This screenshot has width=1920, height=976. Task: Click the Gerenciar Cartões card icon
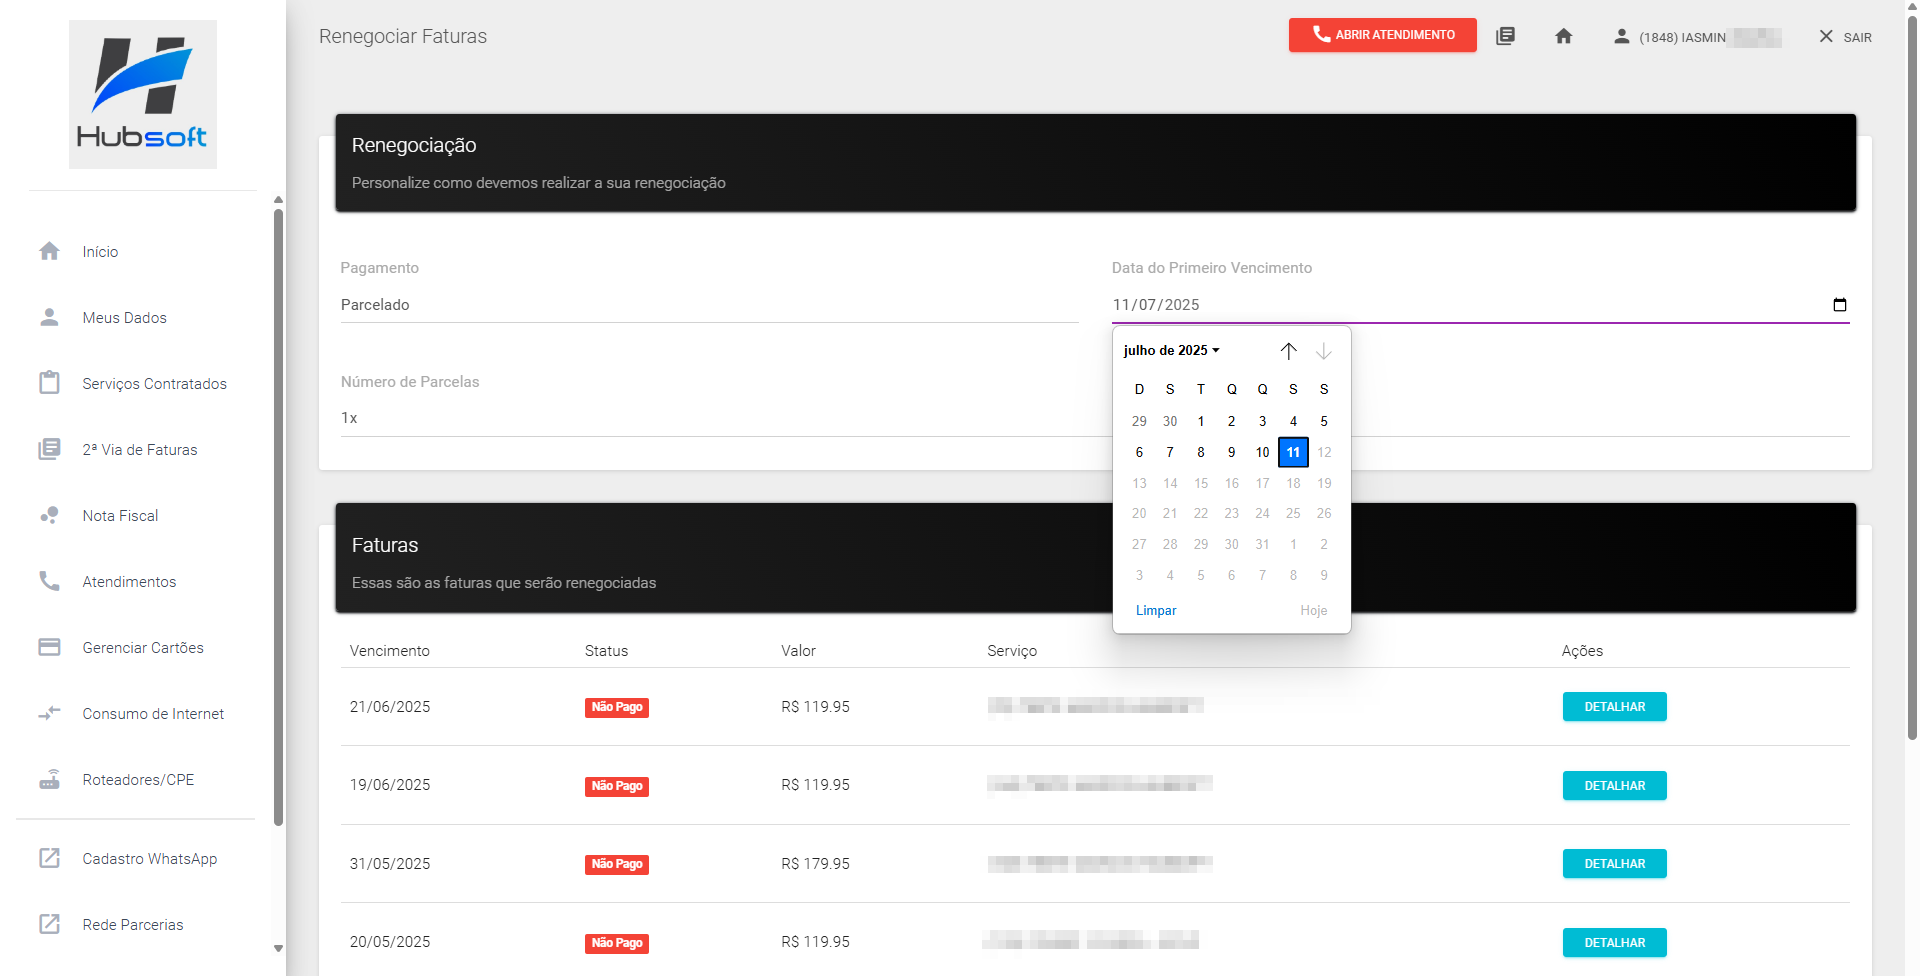click(49, 647)
